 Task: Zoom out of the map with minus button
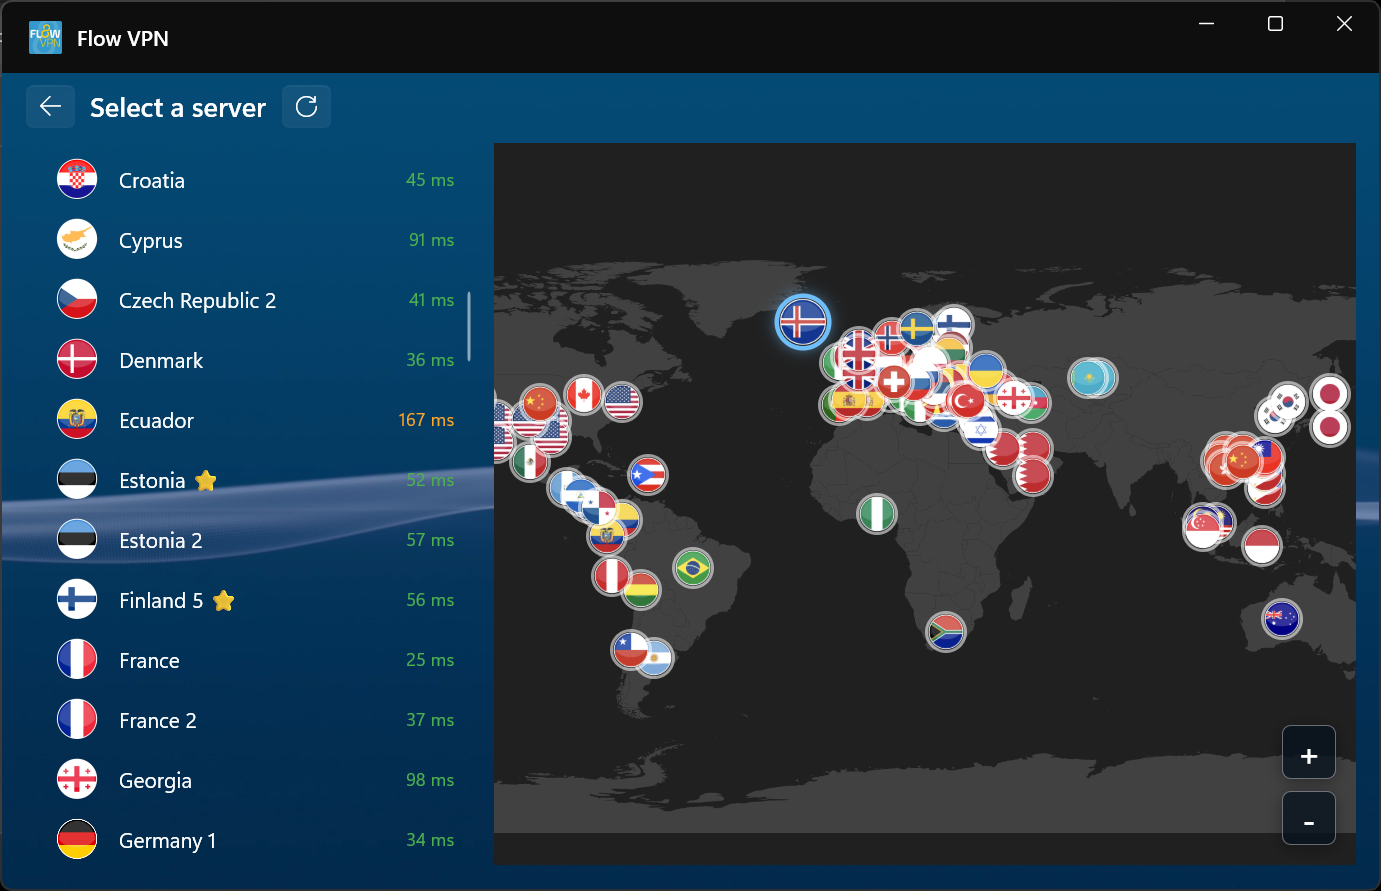(1309, 818)
